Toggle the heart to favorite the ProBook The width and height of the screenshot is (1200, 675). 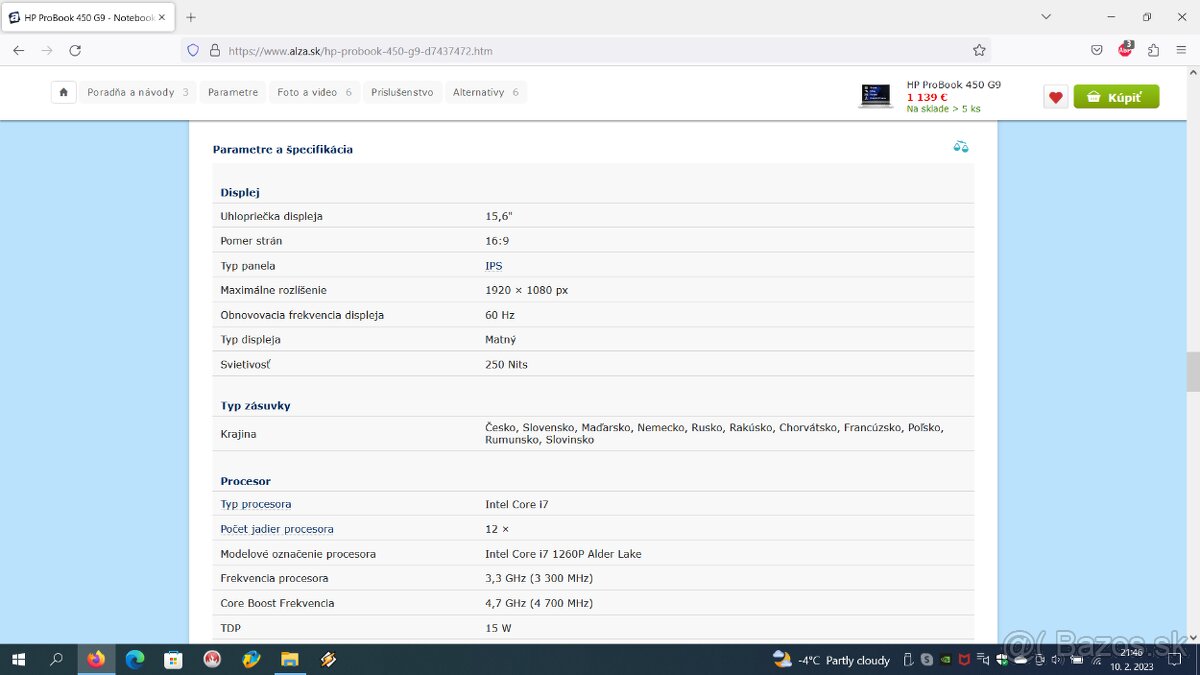[x=1055, y=96]
